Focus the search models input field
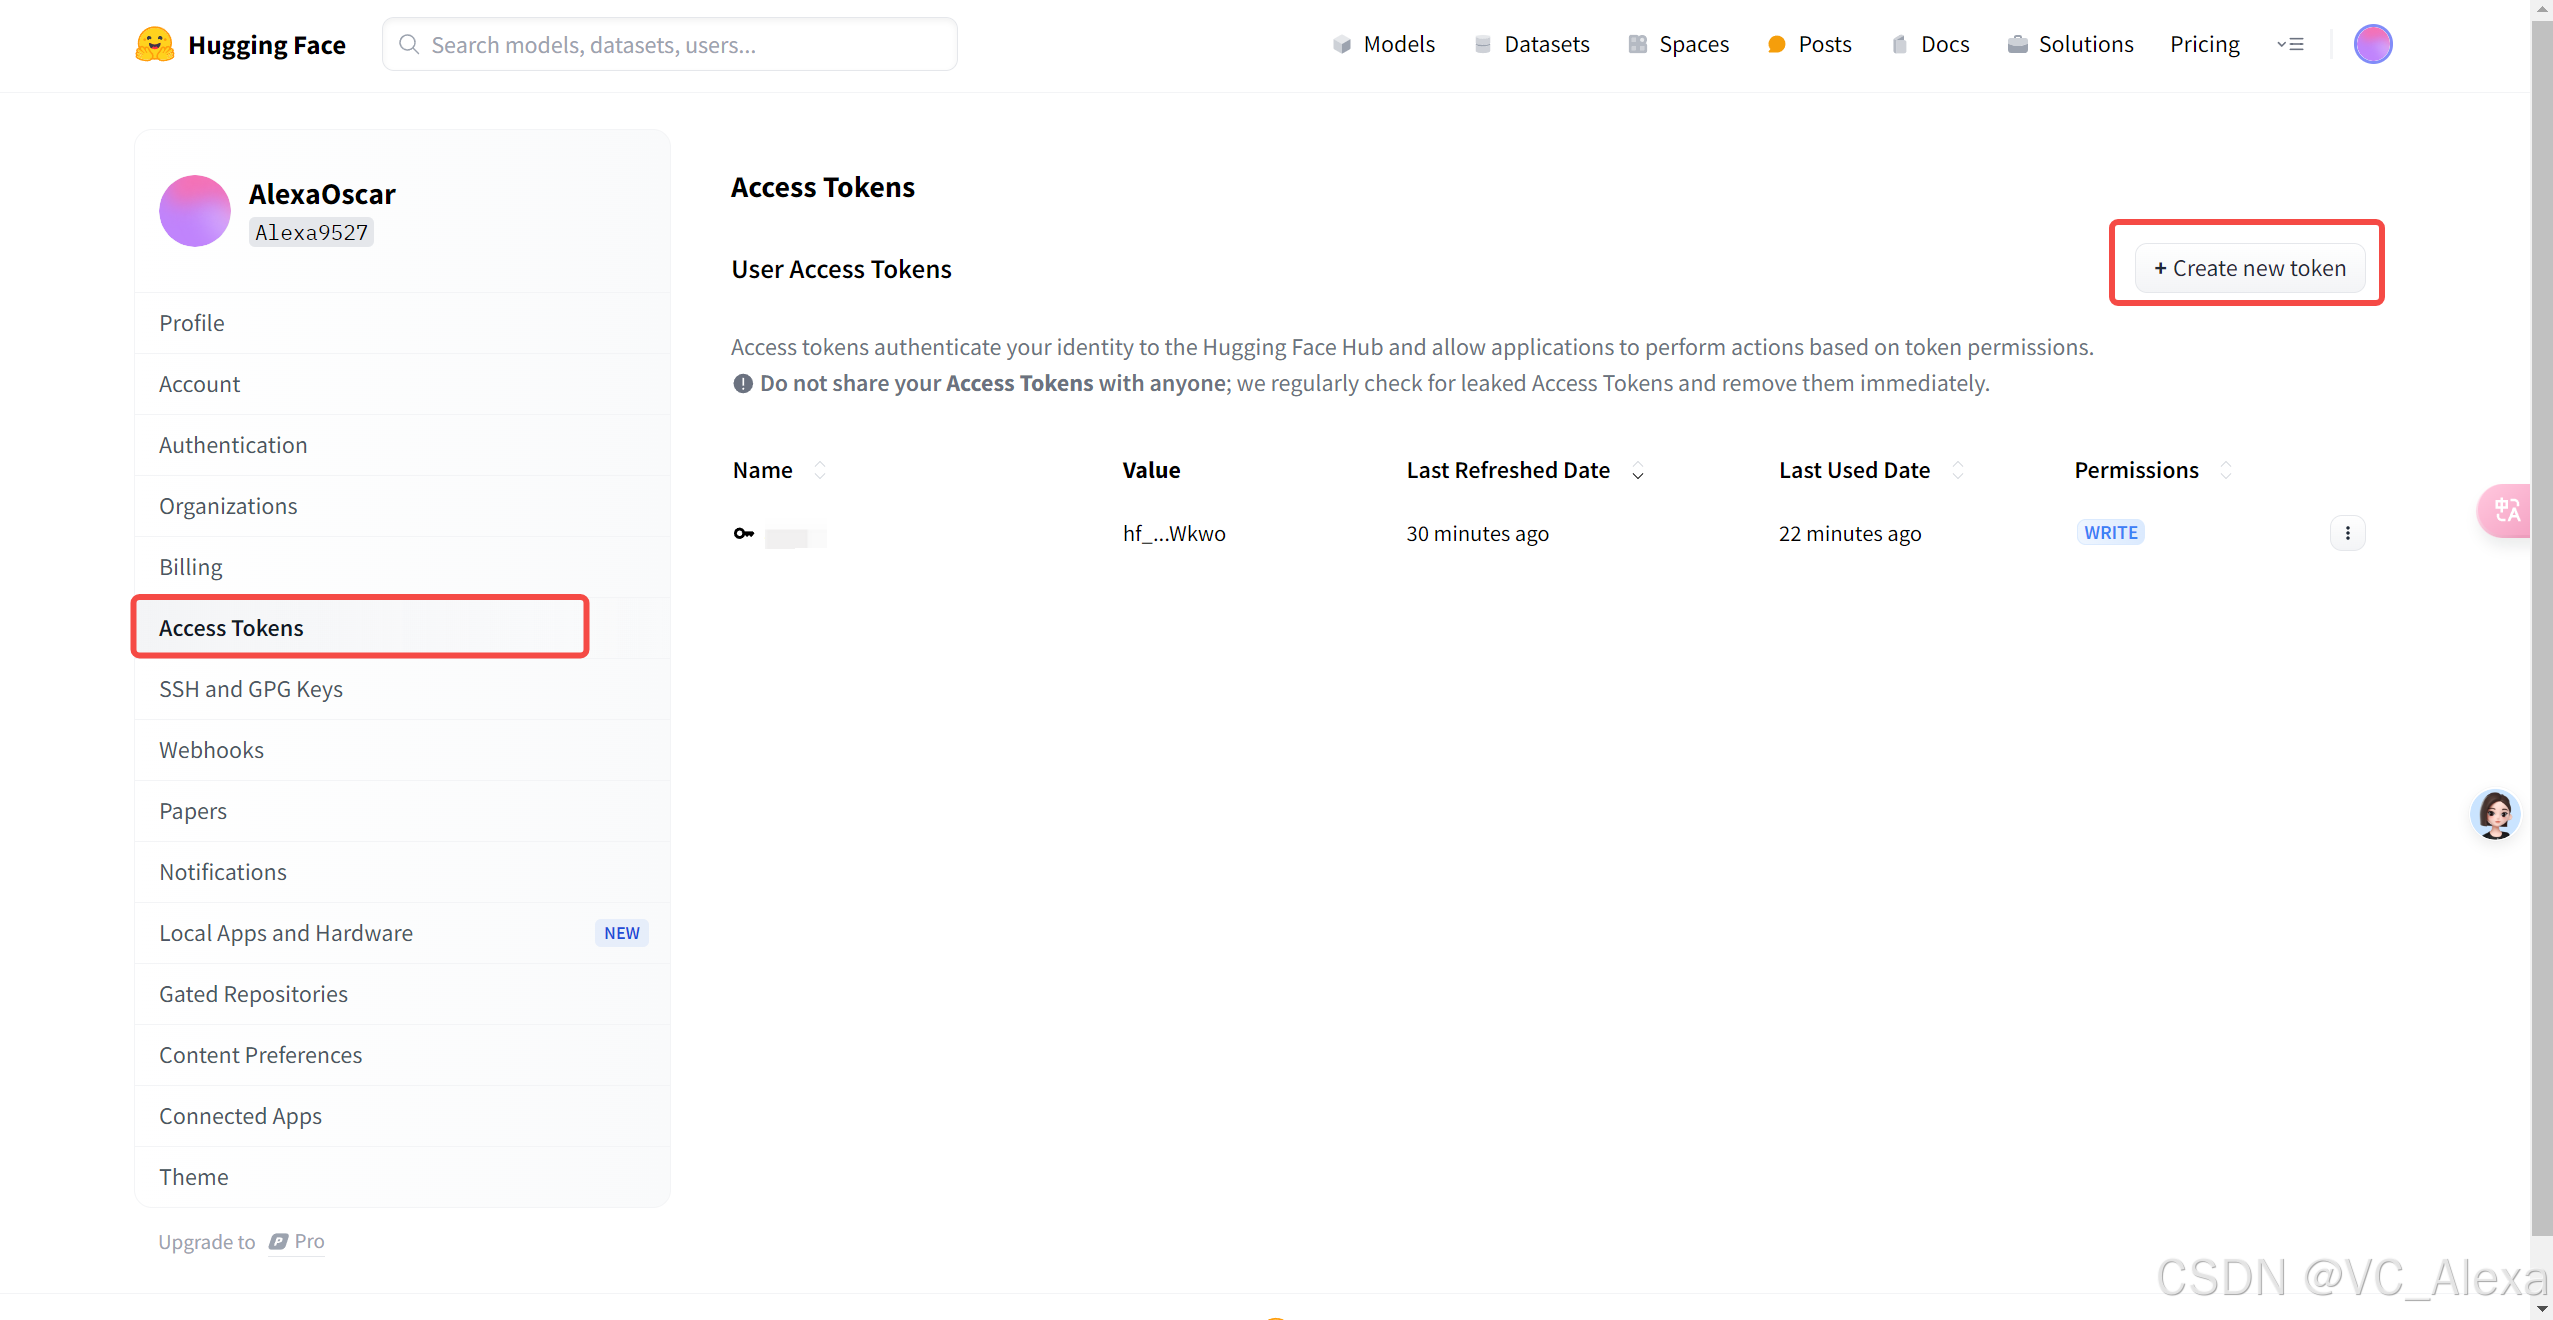The height and width of the screenshot is (1320, 2553). [669, 44]
